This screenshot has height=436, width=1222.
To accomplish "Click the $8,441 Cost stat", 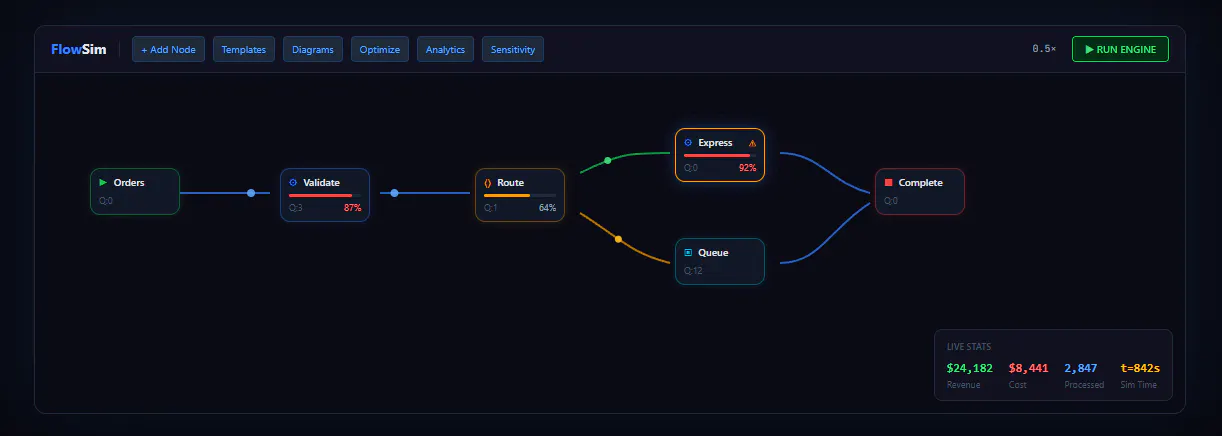I will point(1029,368).
